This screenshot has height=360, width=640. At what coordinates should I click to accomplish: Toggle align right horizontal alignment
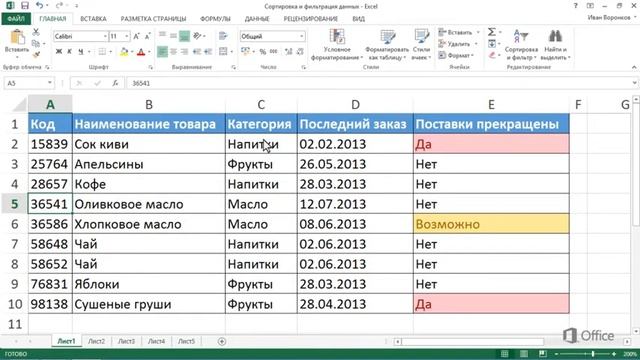(184, 51)
